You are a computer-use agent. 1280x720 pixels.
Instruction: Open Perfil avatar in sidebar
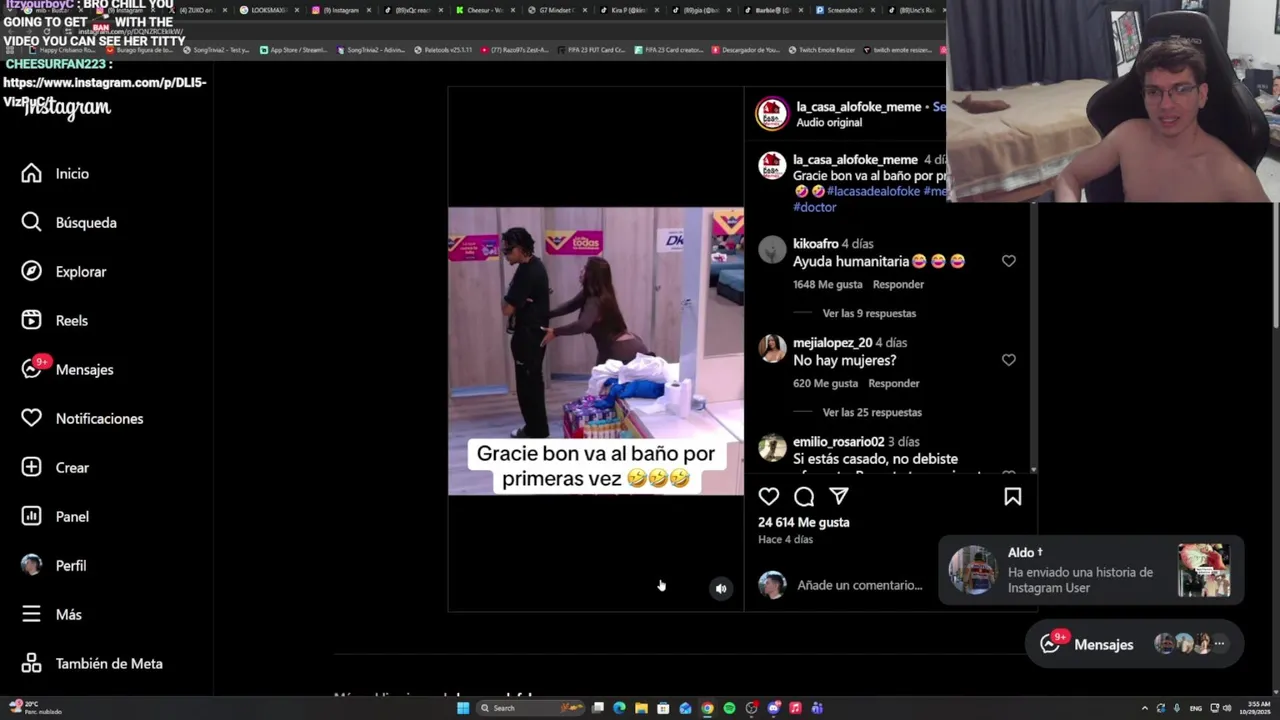coord(32,566)
